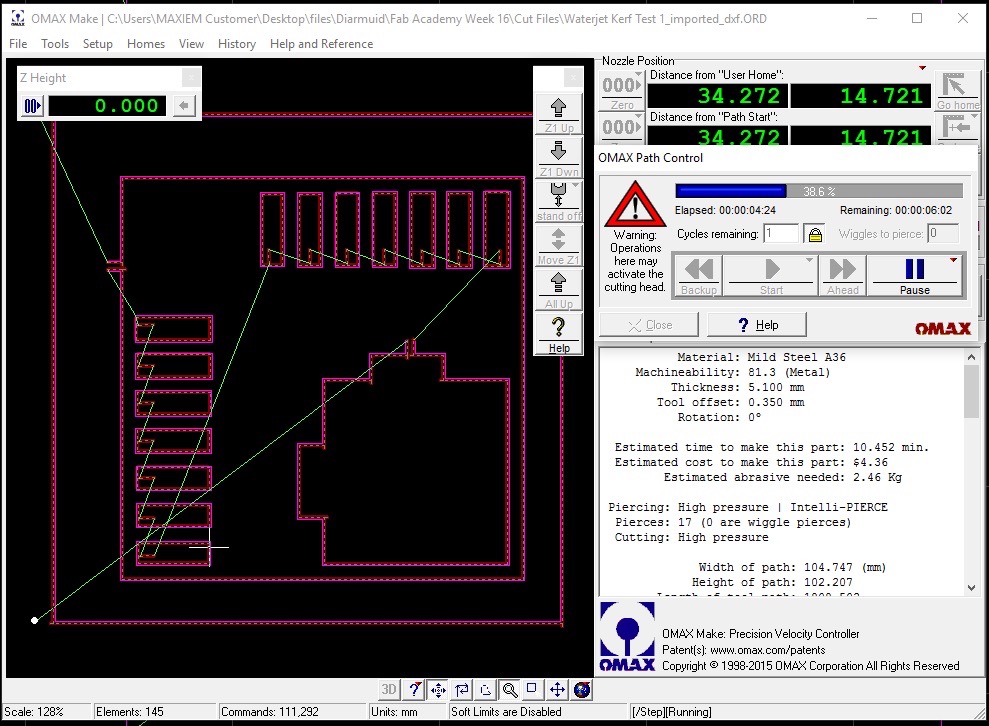This screenshot has height=726, width=989.
Task: Open the Setup menu
Action: tap(98, 44)
